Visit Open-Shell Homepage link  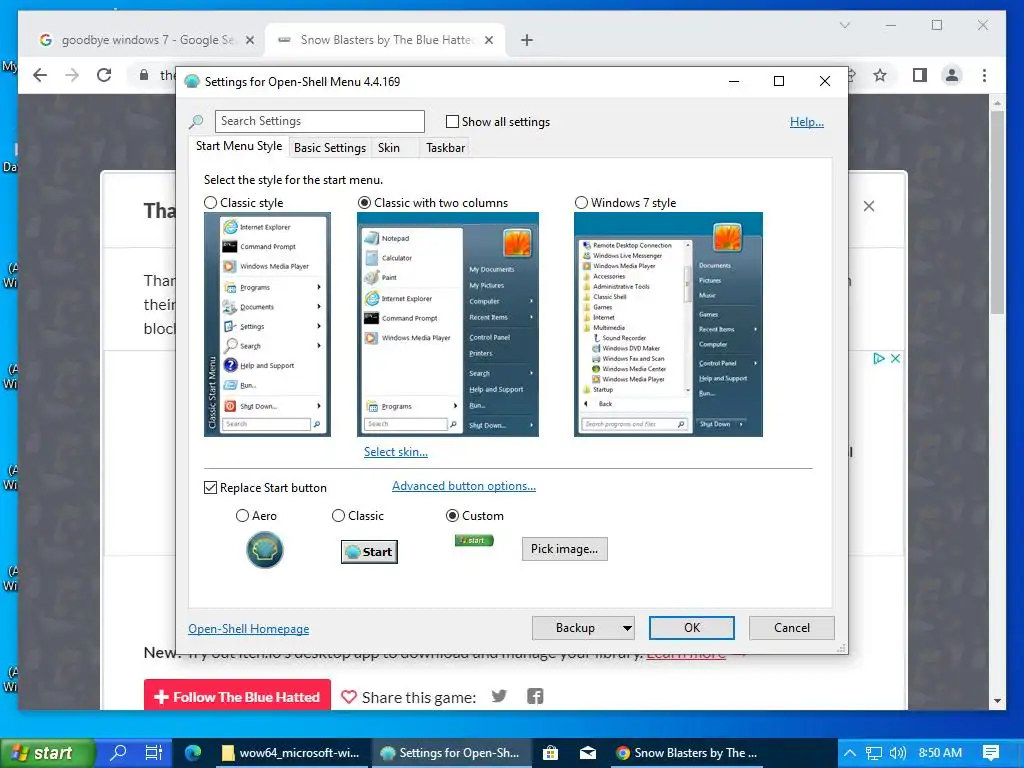coord(249,629)
